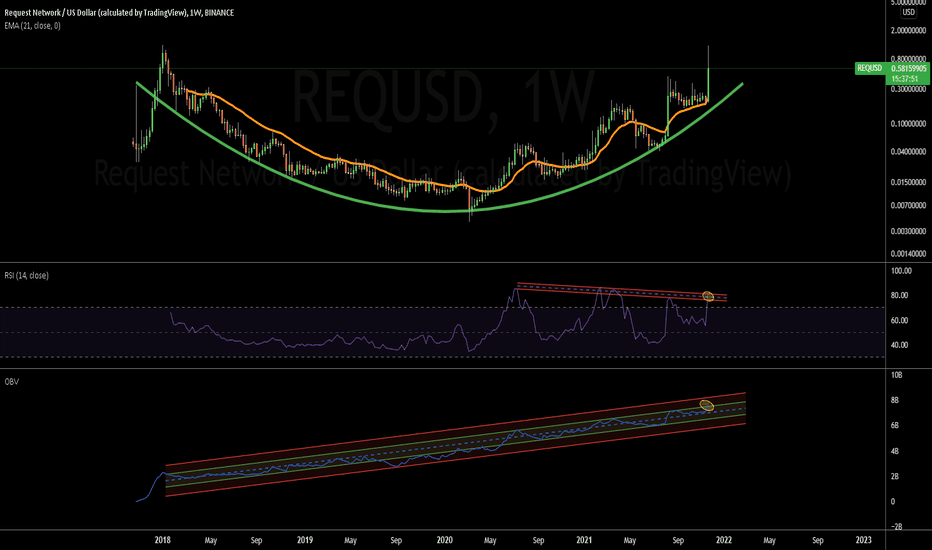Click the 0.01500000 price axis label

click(908, 182)
